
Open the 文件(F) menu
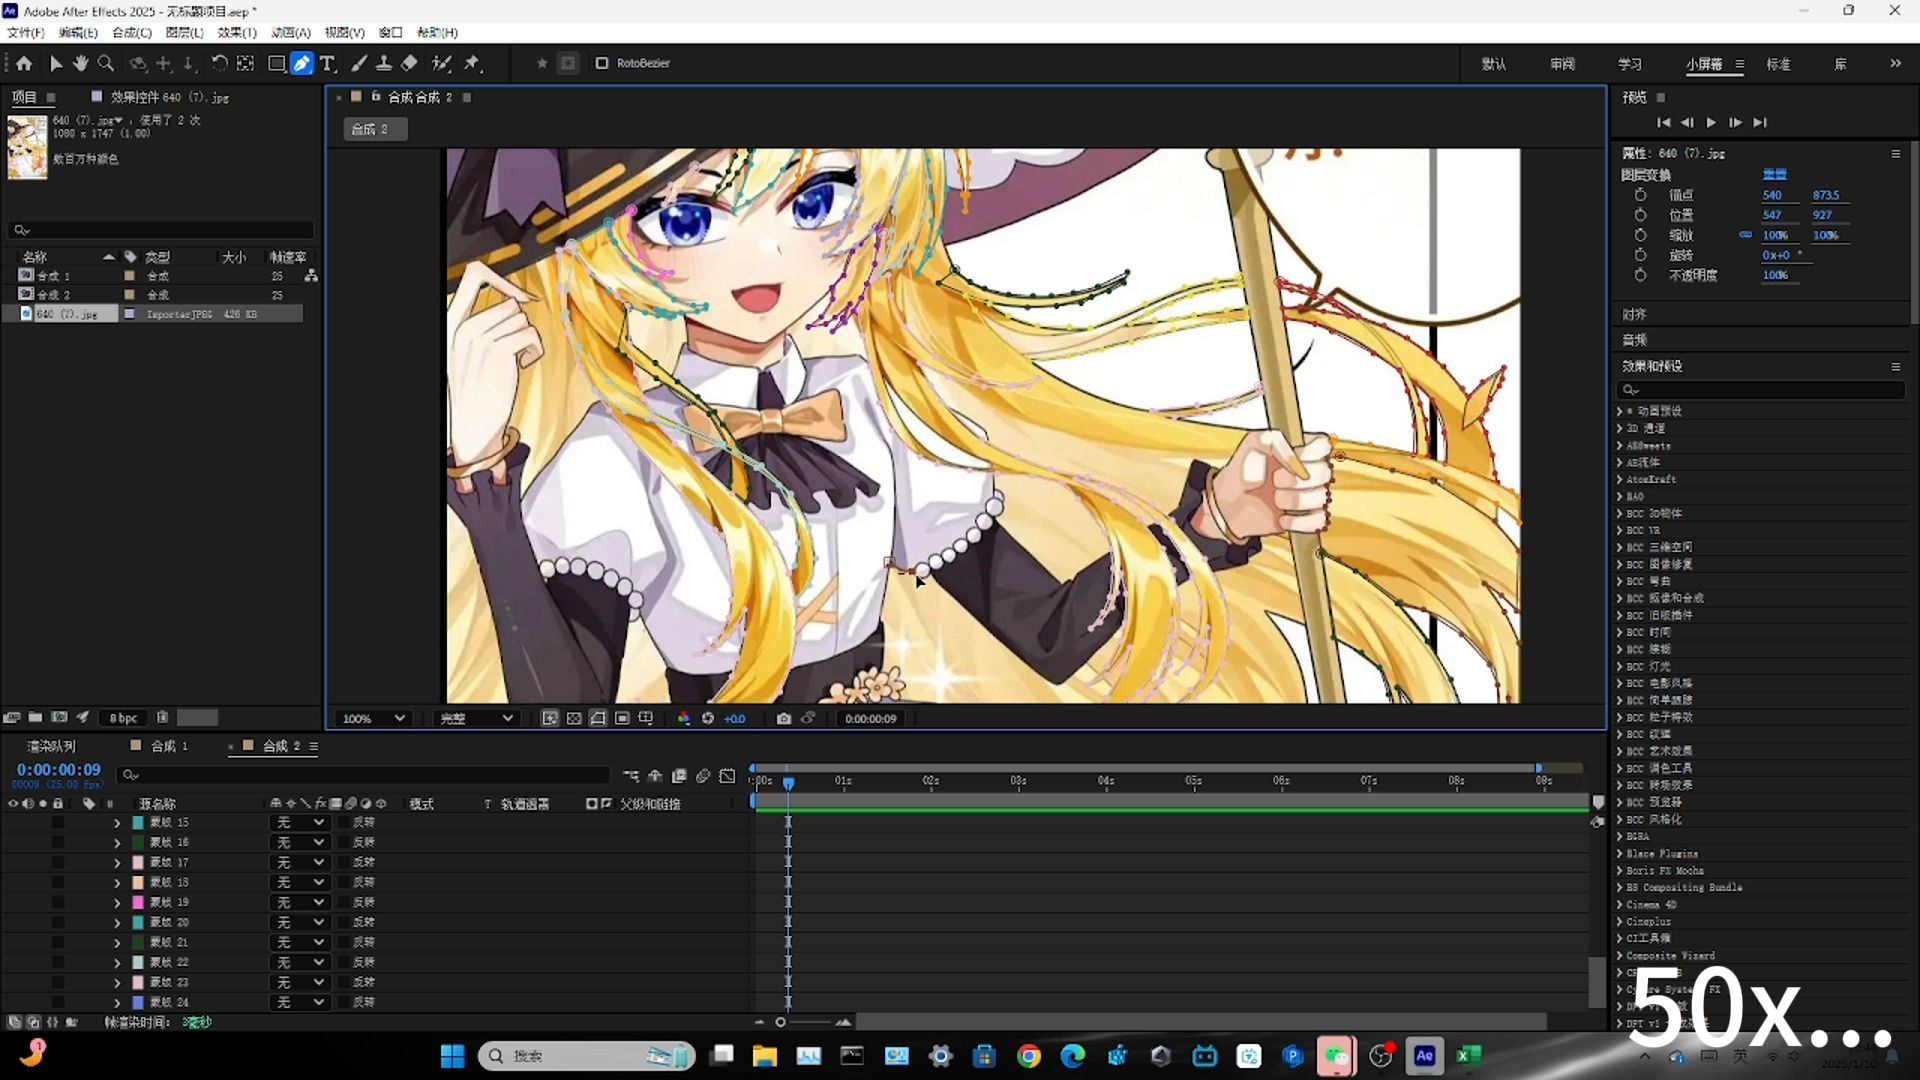tap(26, 33)
